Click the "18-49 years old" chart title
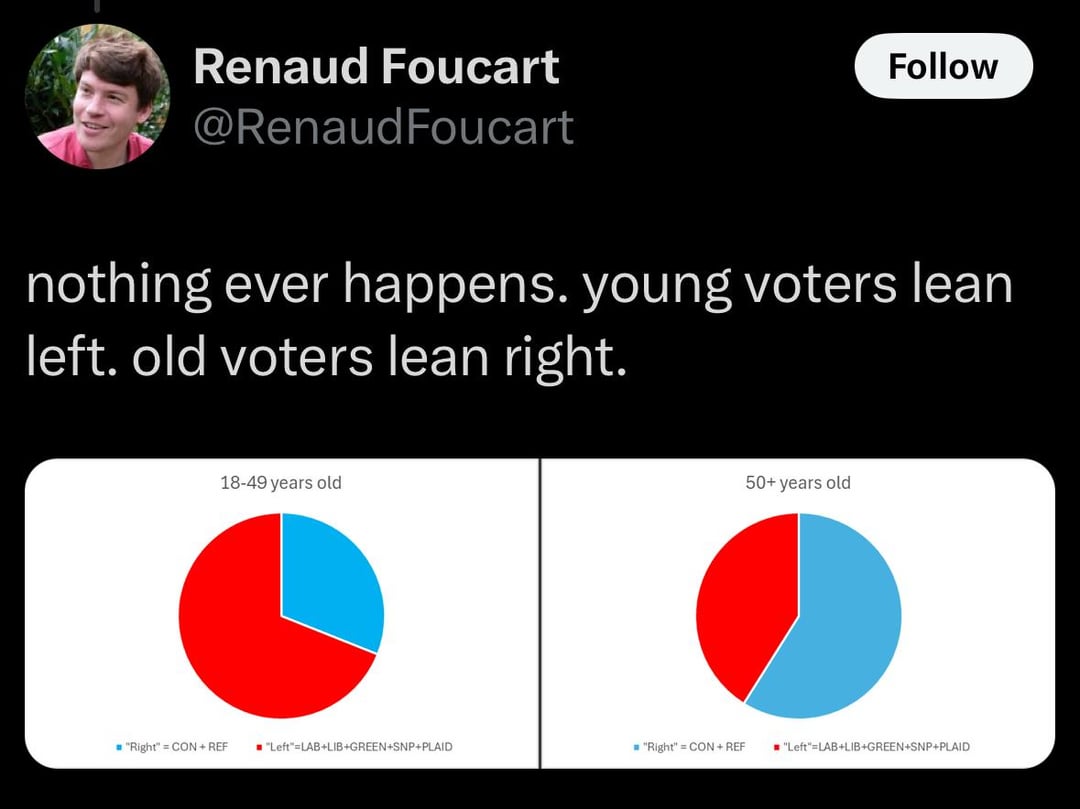The height and width of the screenshot is (809, 1080). coord(281,483)
